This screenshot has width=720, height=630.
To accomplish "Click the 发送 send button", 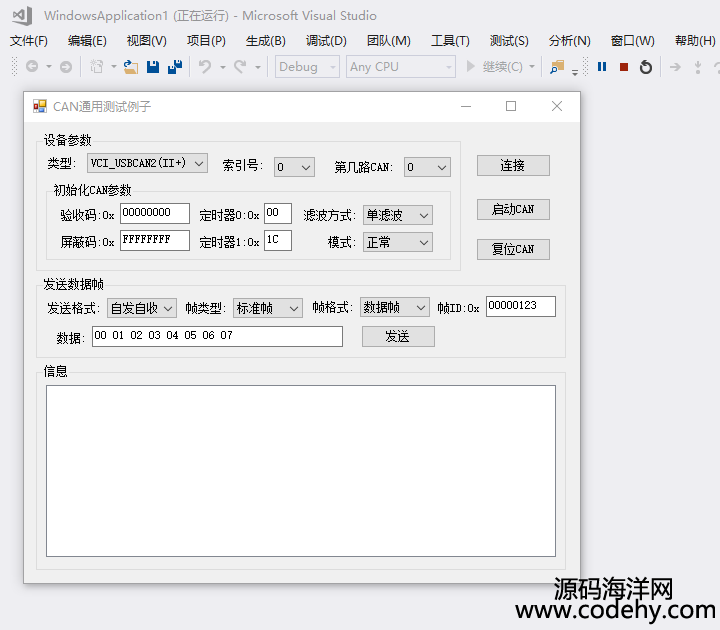I will 398,337.
